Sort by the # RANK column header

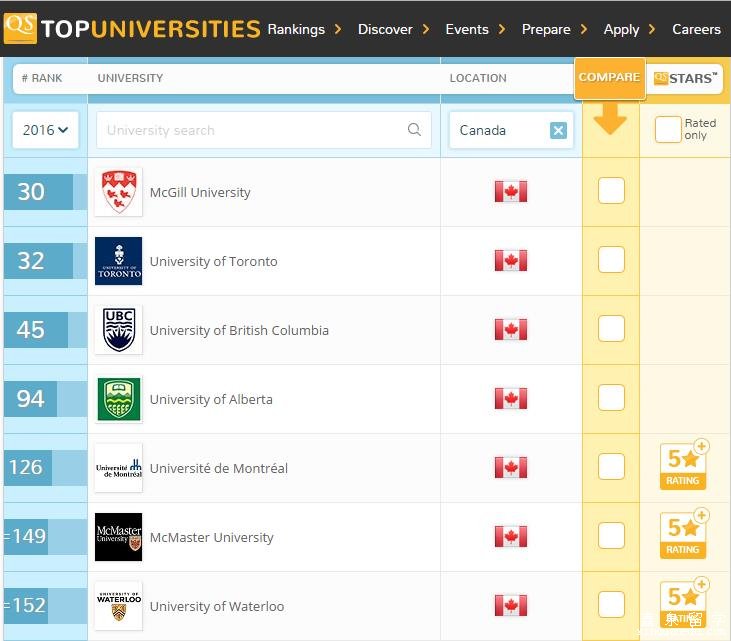pos(42,78)
